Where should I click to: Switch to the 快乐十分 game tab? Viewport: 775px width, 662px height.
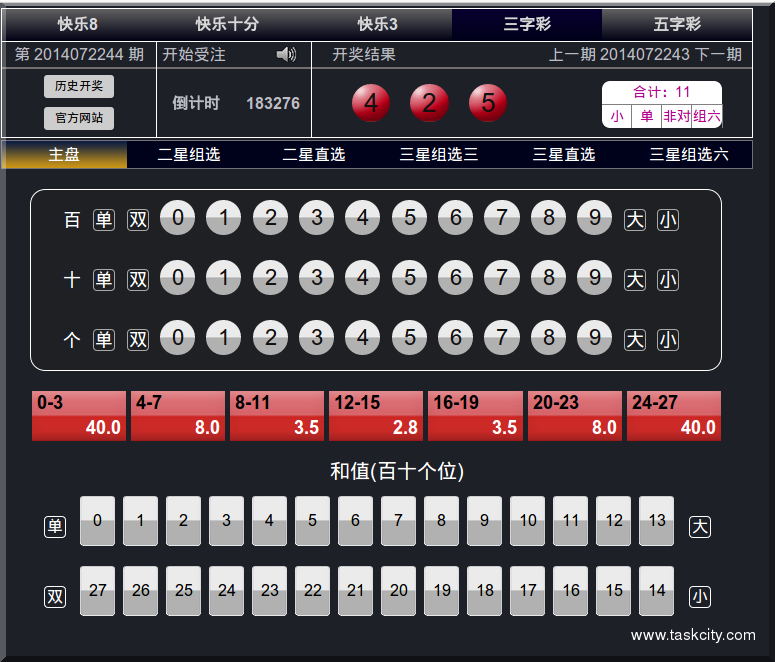coord(226,24)
